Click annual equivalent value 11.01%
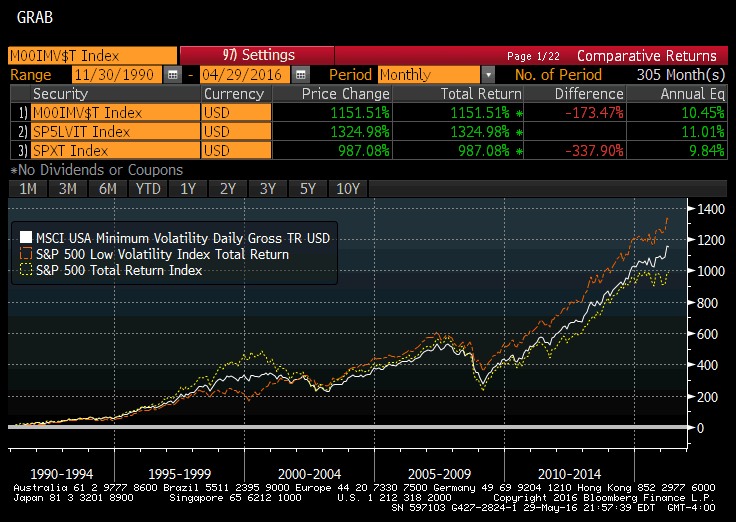Viewport: 736px width, 522px height. coord(703,132)
